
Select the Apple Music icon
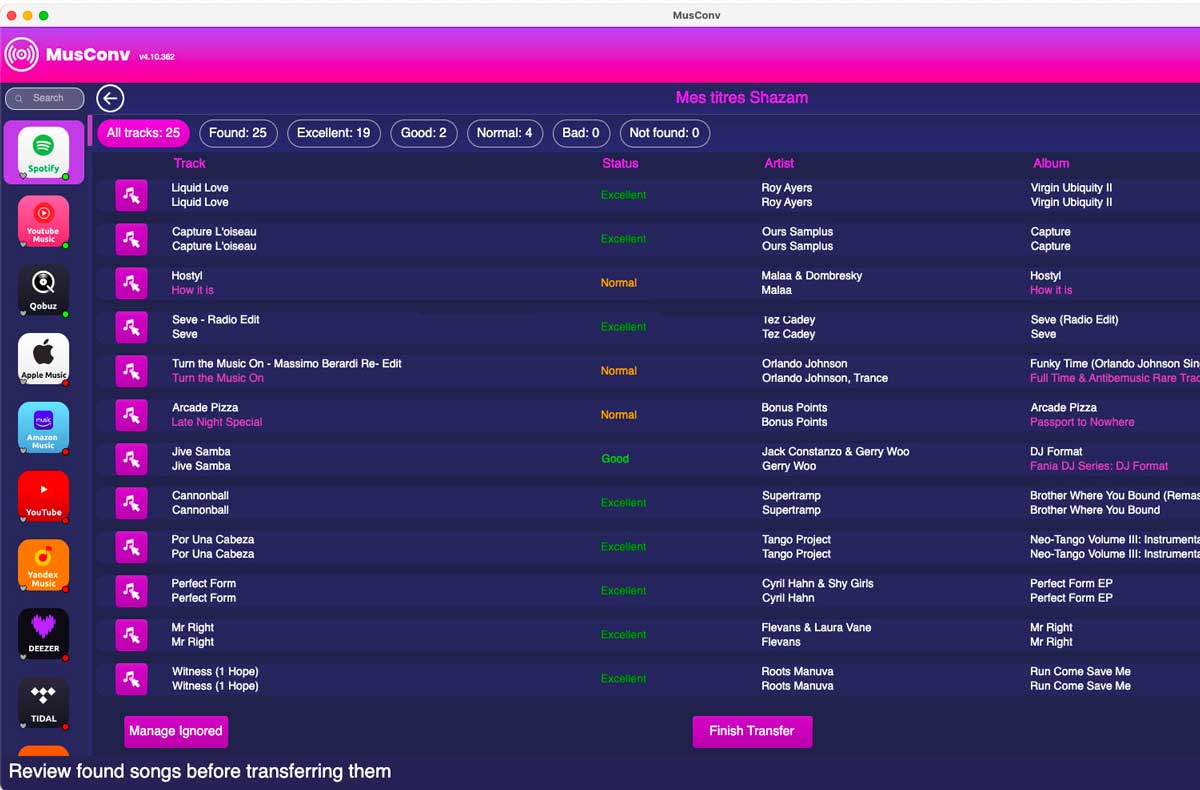43,359
